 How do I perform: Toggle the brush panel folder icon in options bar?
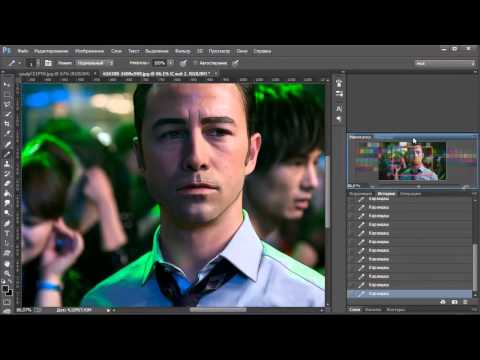click(48, 63)
